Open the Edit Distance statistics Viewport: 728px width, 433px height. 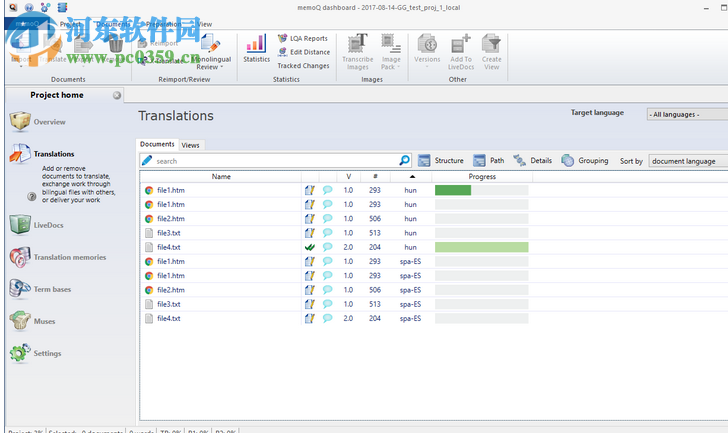click(304, 52)
